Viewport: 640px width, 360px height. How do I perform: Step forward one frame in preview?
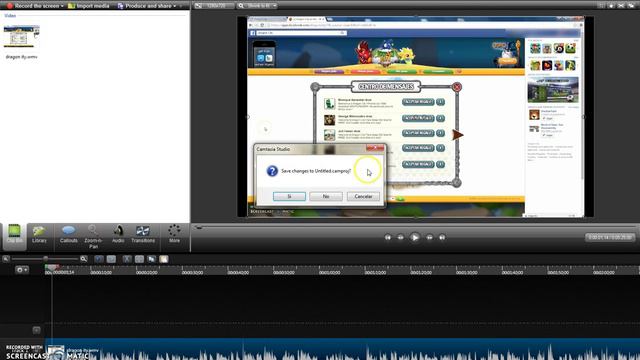click(x=429, y=237)
